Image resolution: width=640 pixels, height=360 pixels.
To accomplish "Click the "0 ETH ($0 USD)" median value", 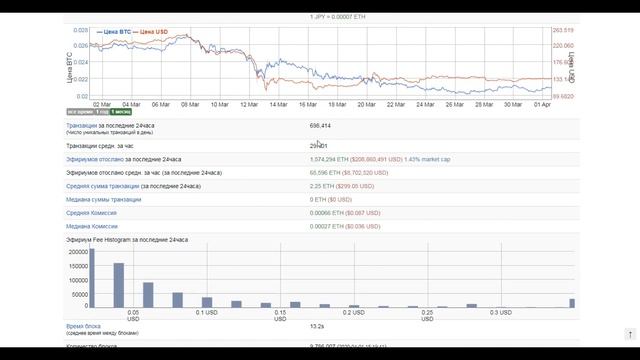I will (x=331, y=200).
